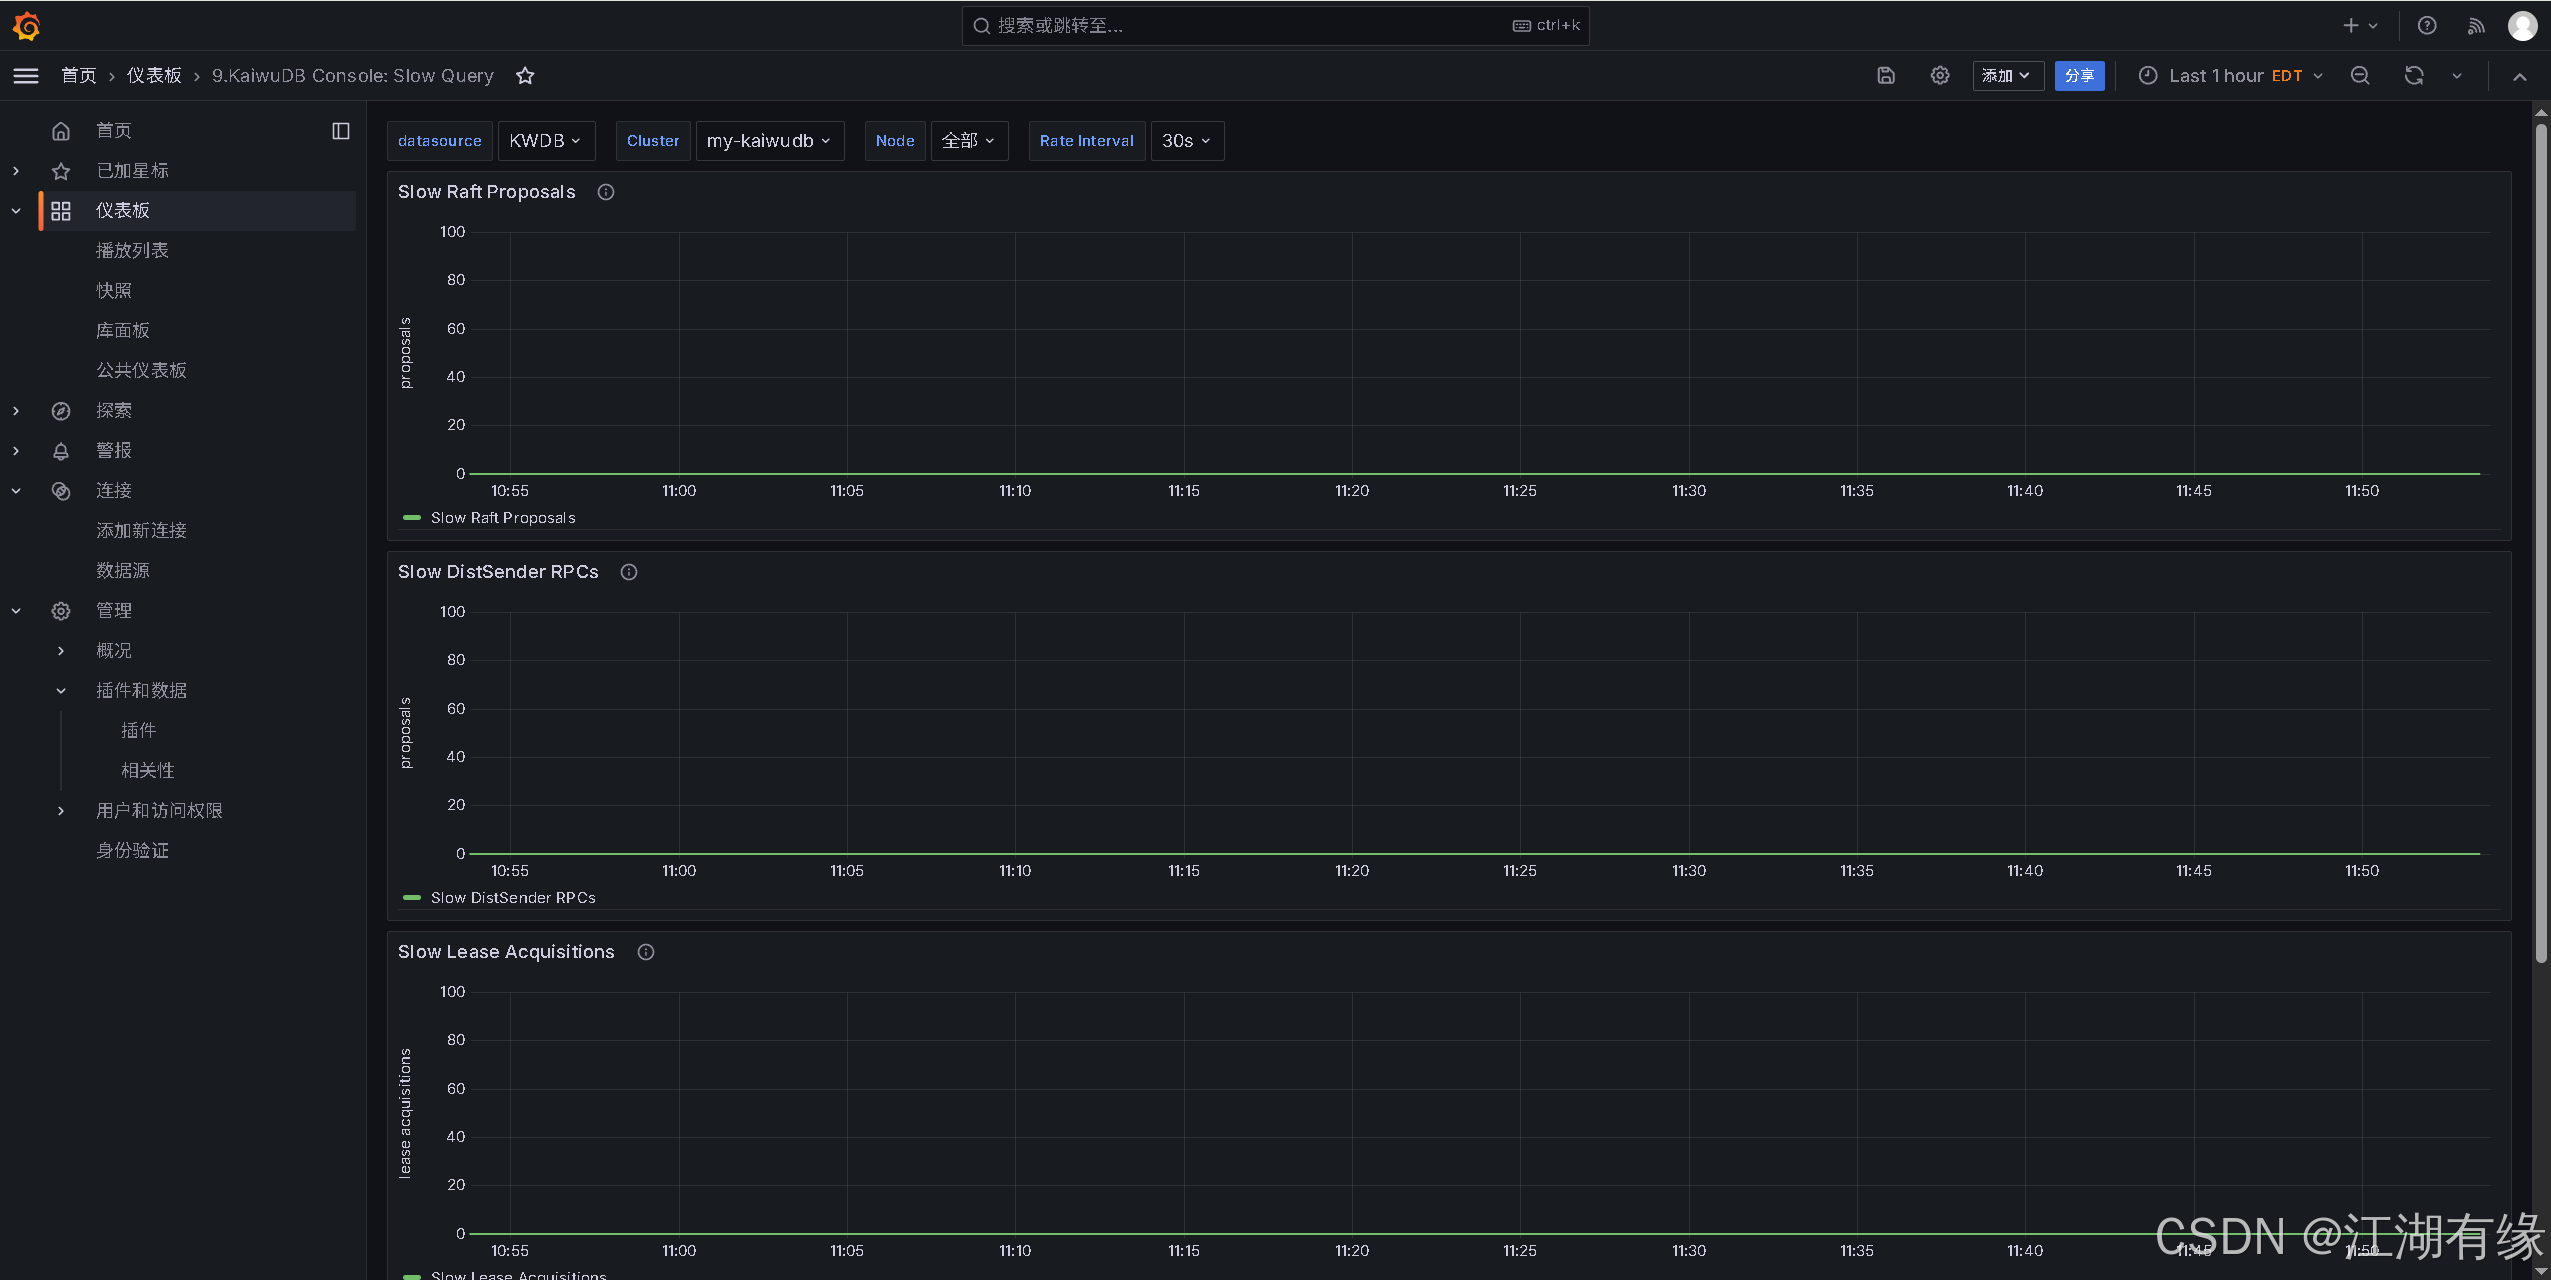The image size is (2551, 1280).
Task: Open dashboard settings gear icon
Action: click(x=1940, y=76)
